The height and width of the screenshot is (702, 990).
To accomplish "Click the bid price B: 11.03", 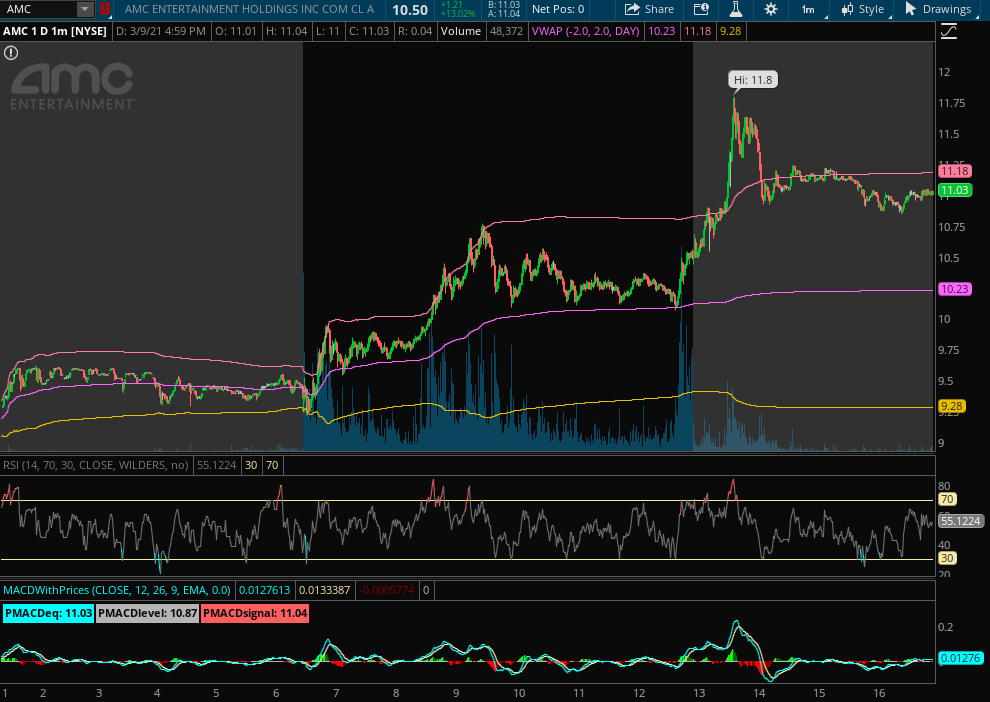I will (504, 5).
